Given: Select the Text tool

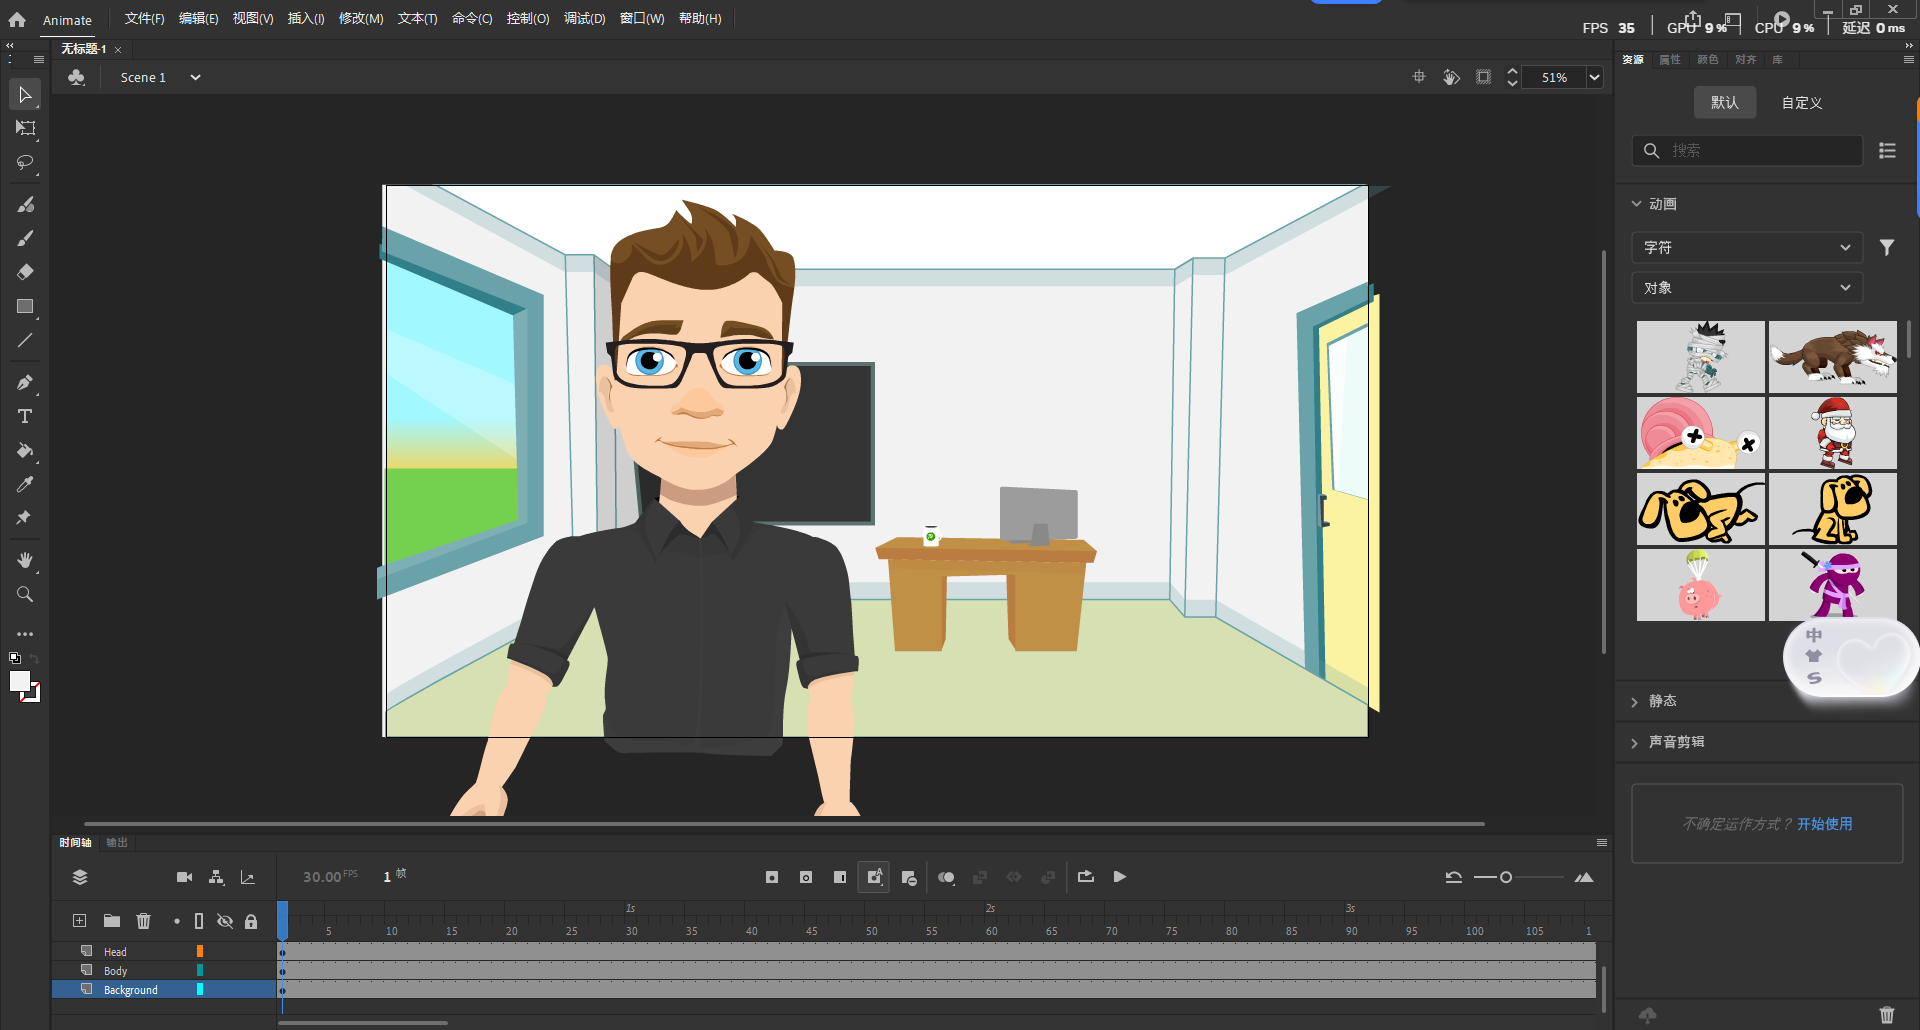Looking at the screenshot, I should click(x=25, y=416).
